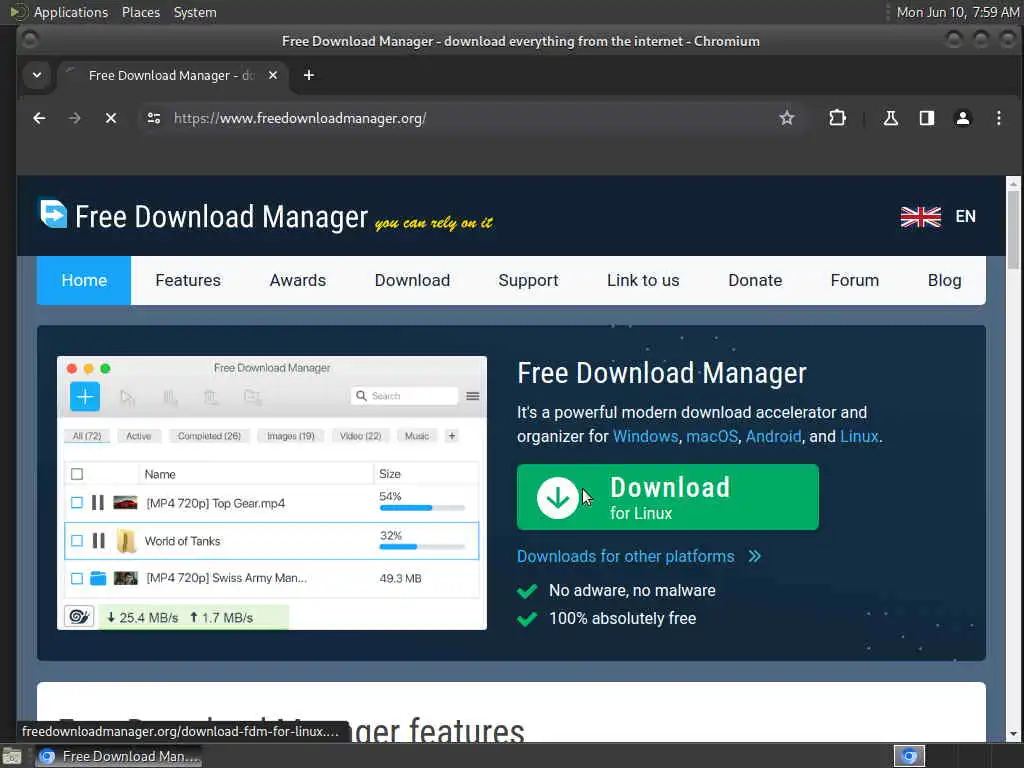Open the Places system menu

click(141, 12)
